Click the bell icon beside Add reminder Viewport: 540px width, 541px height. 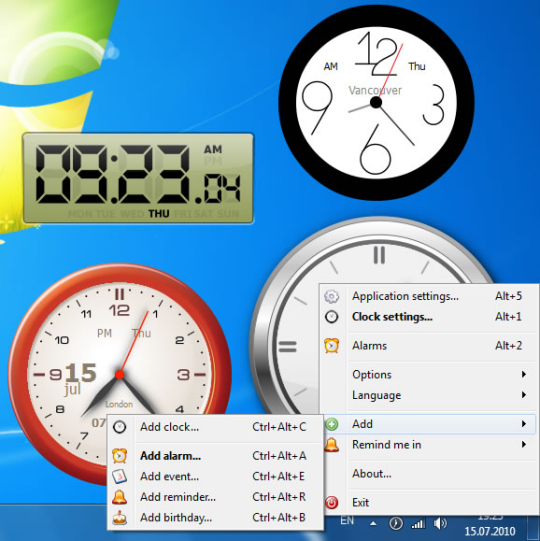[x=119, y=497]
